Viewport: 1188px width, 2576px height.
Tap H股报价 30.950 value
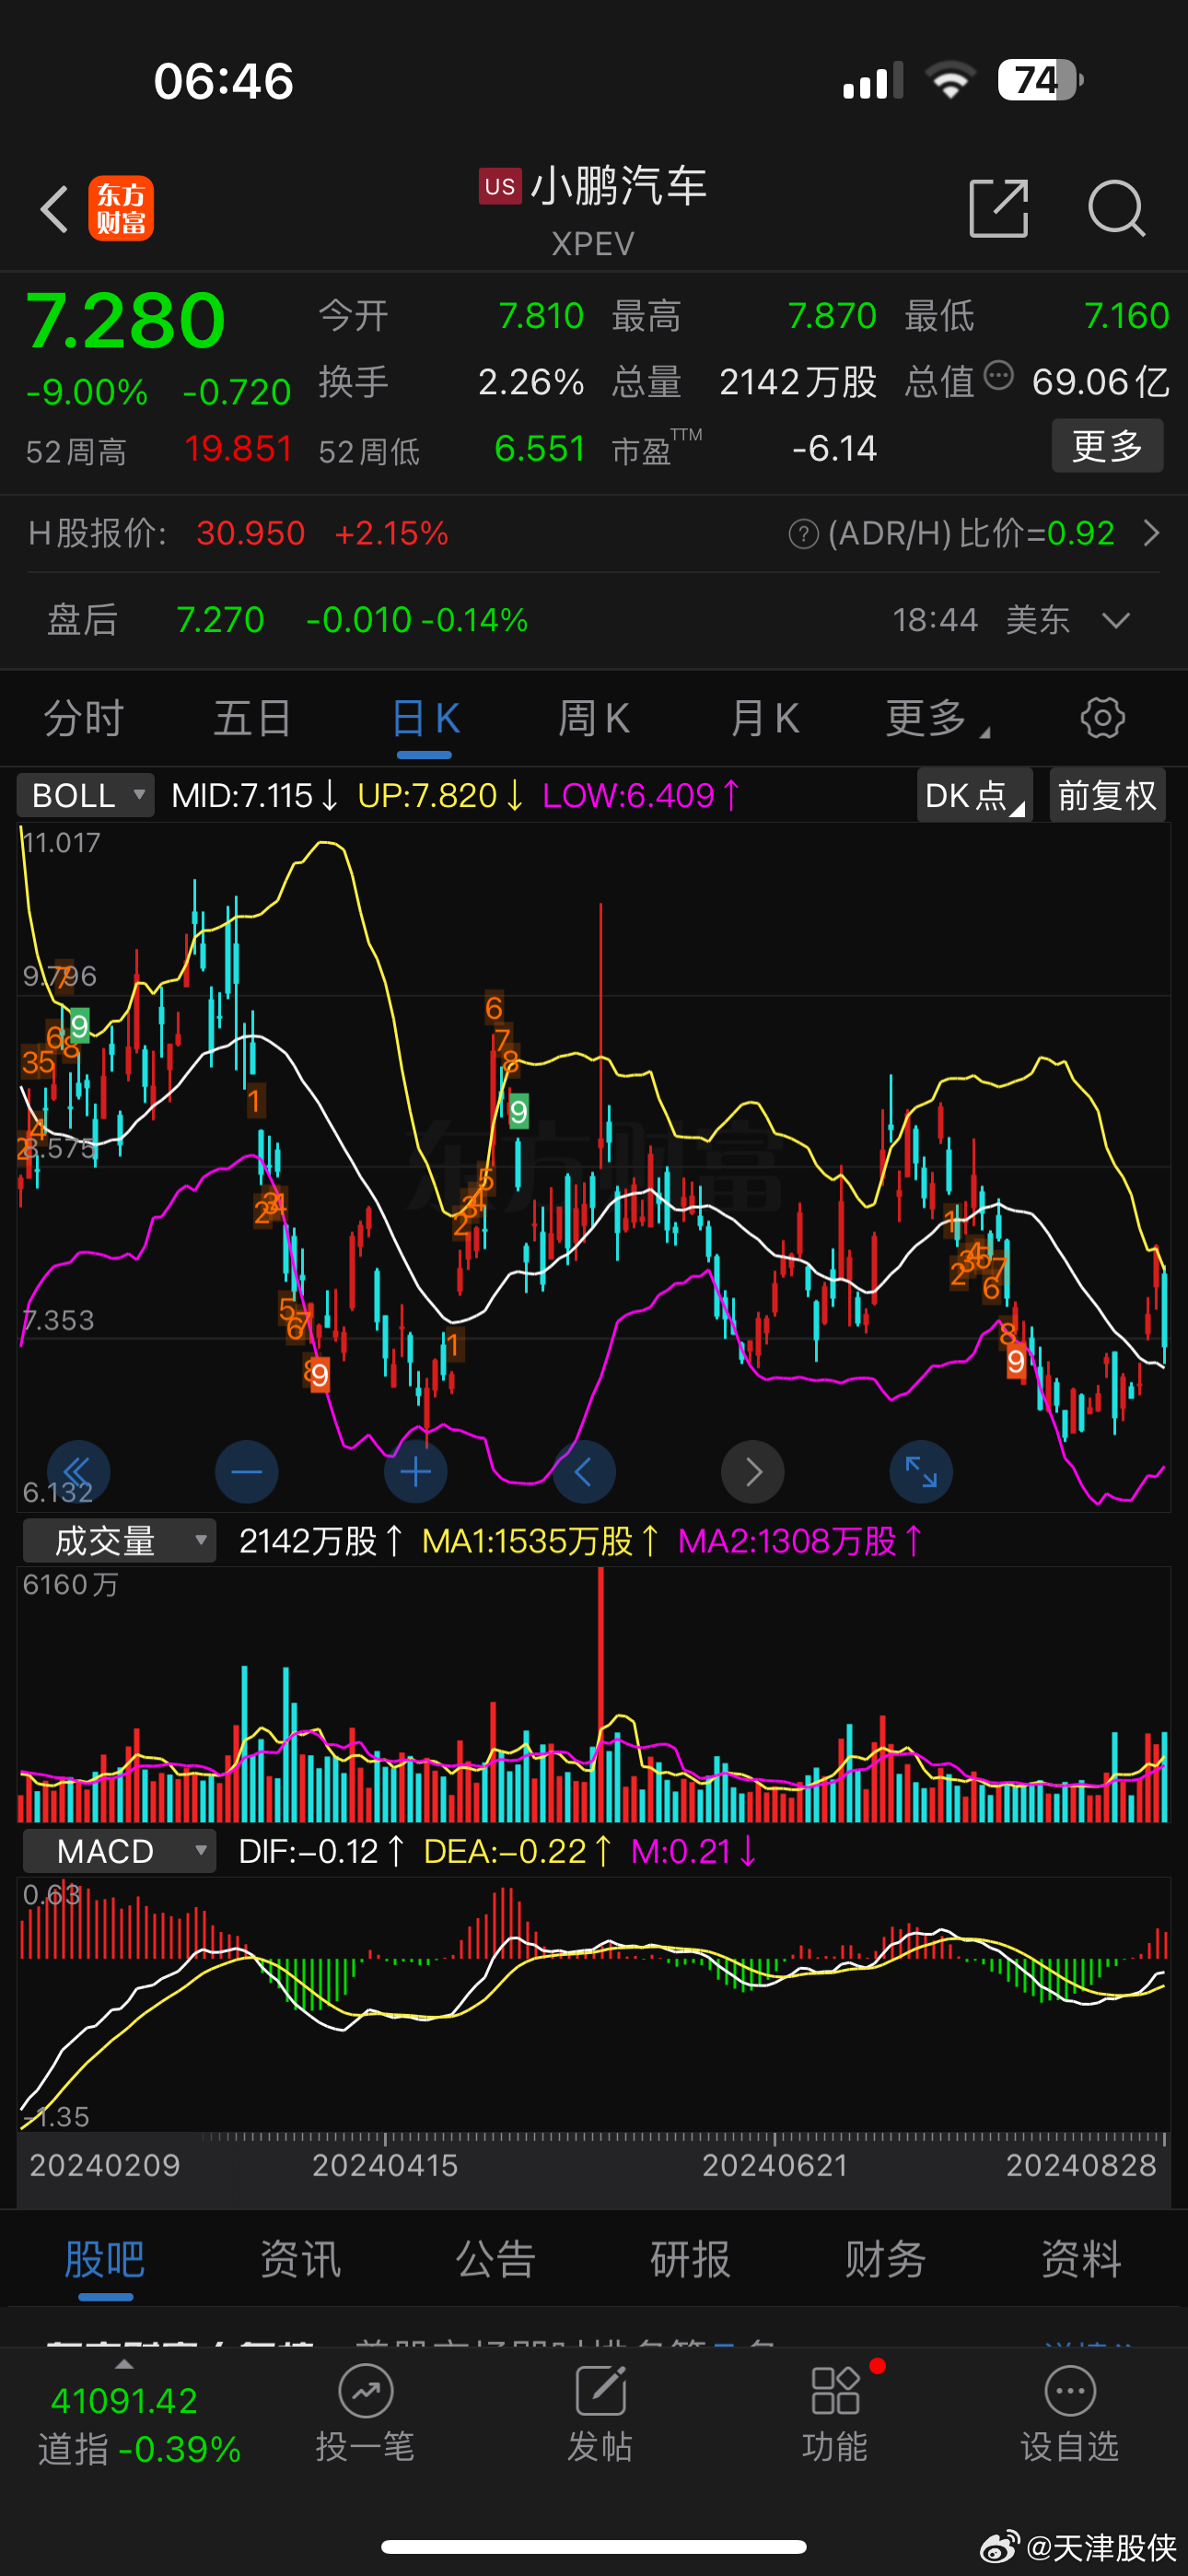pyautogui.click(x=250, y=534)
